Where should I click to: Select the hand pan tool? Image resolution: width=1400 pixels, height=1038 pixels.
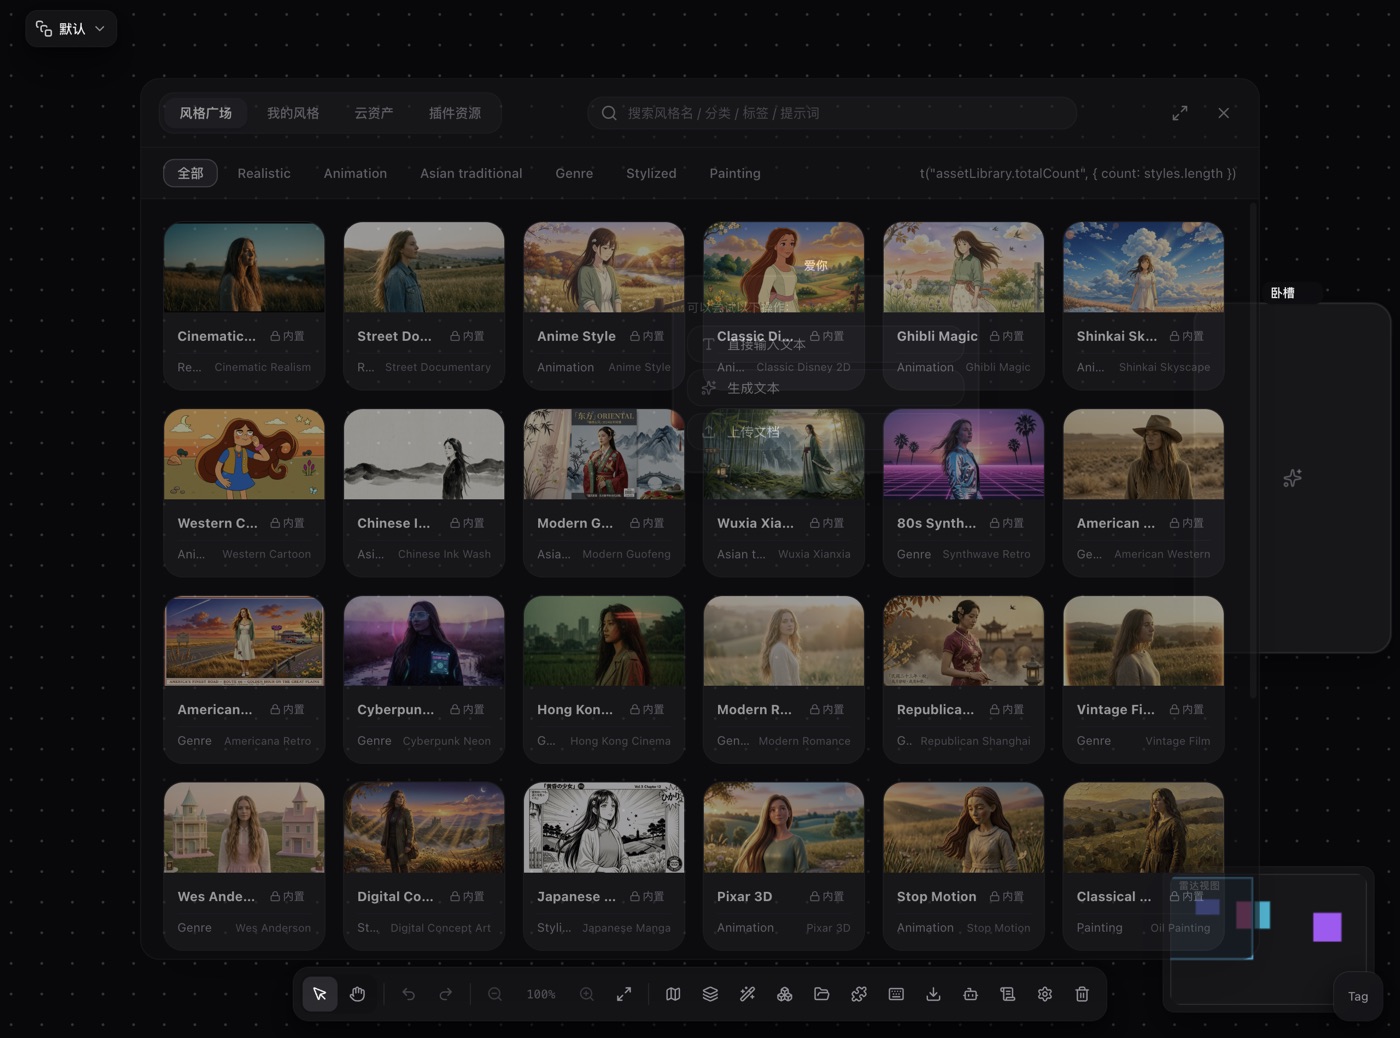pyautogui.click(x=357, y=994)
